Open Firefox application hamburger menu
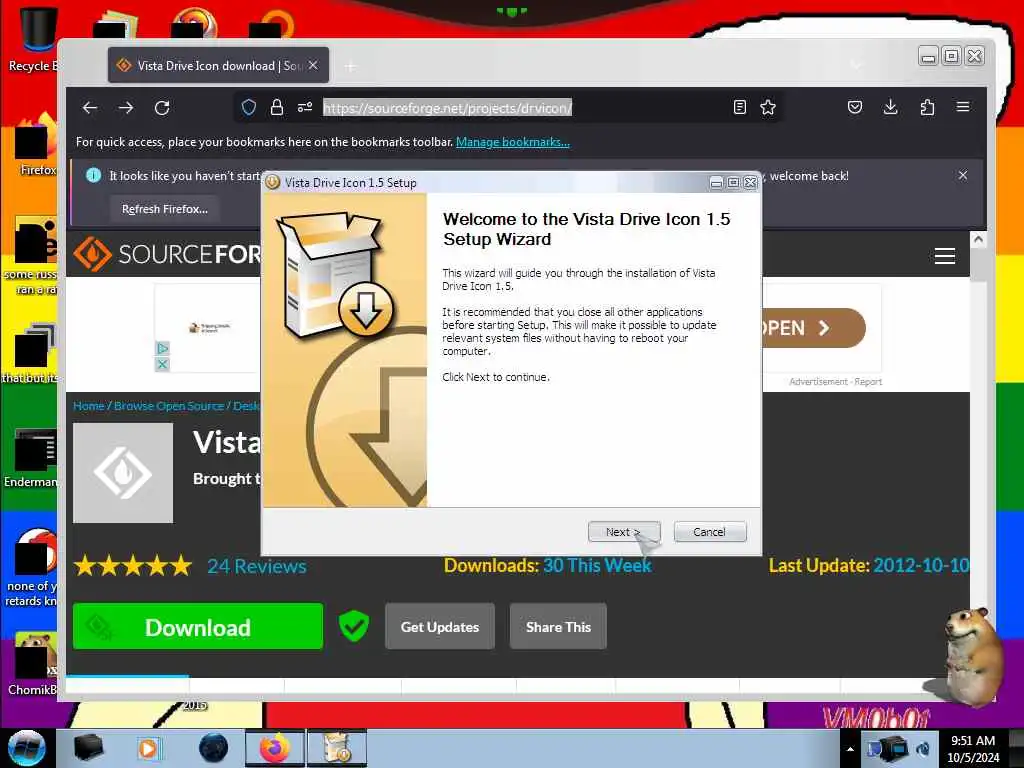 coord(963,106)
